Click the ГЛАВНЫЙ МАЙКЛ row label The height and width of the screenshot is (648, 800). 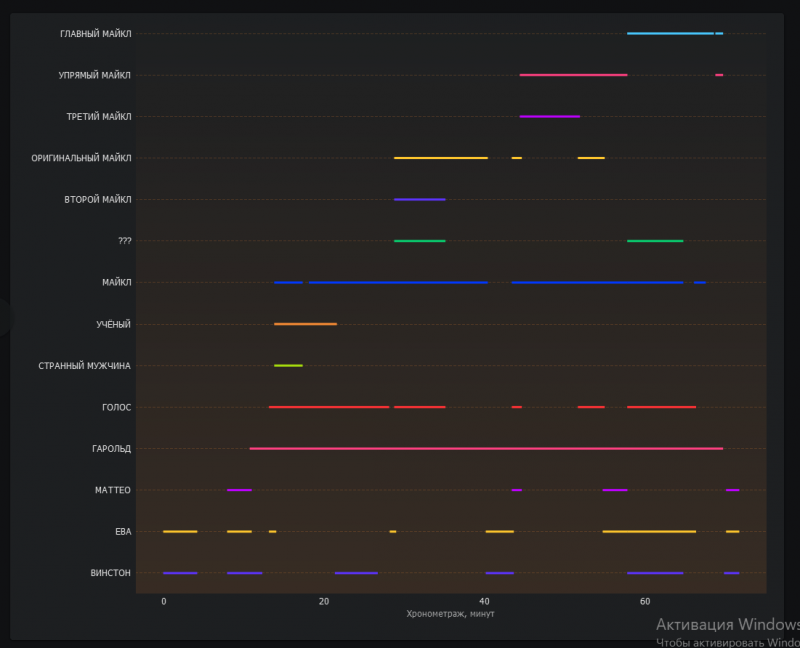point(95,34)
